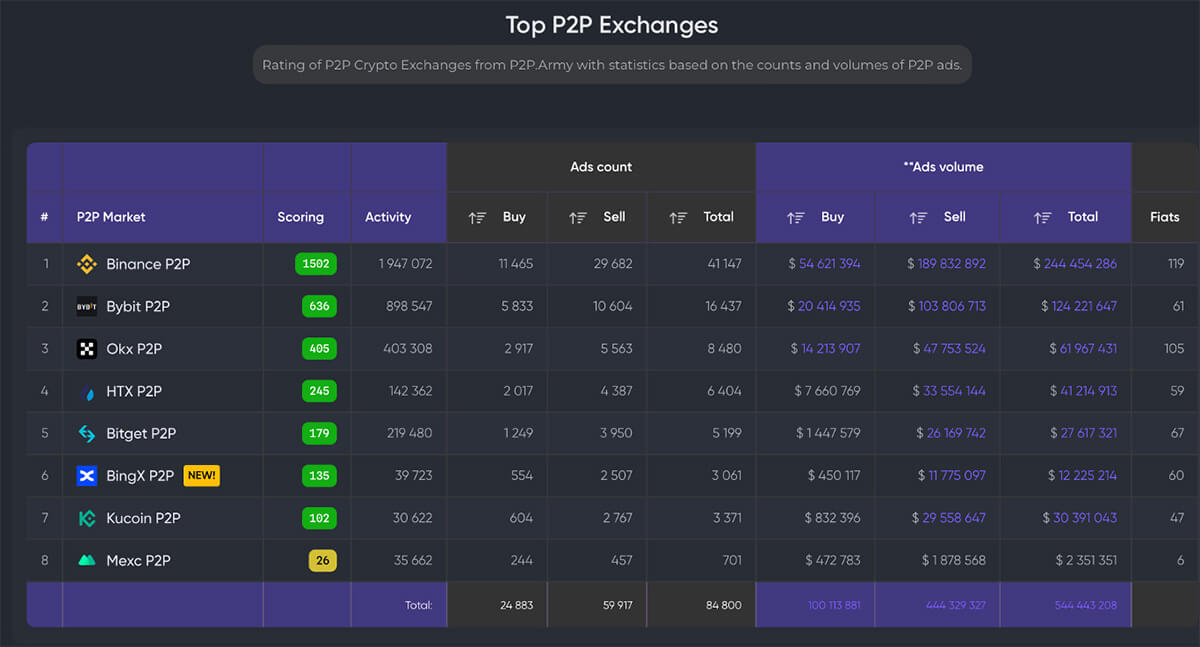Click the HTX P2P flame icon
This screenshot has height=647, width=1200.
pyautogui.click(x=87, y=392)
